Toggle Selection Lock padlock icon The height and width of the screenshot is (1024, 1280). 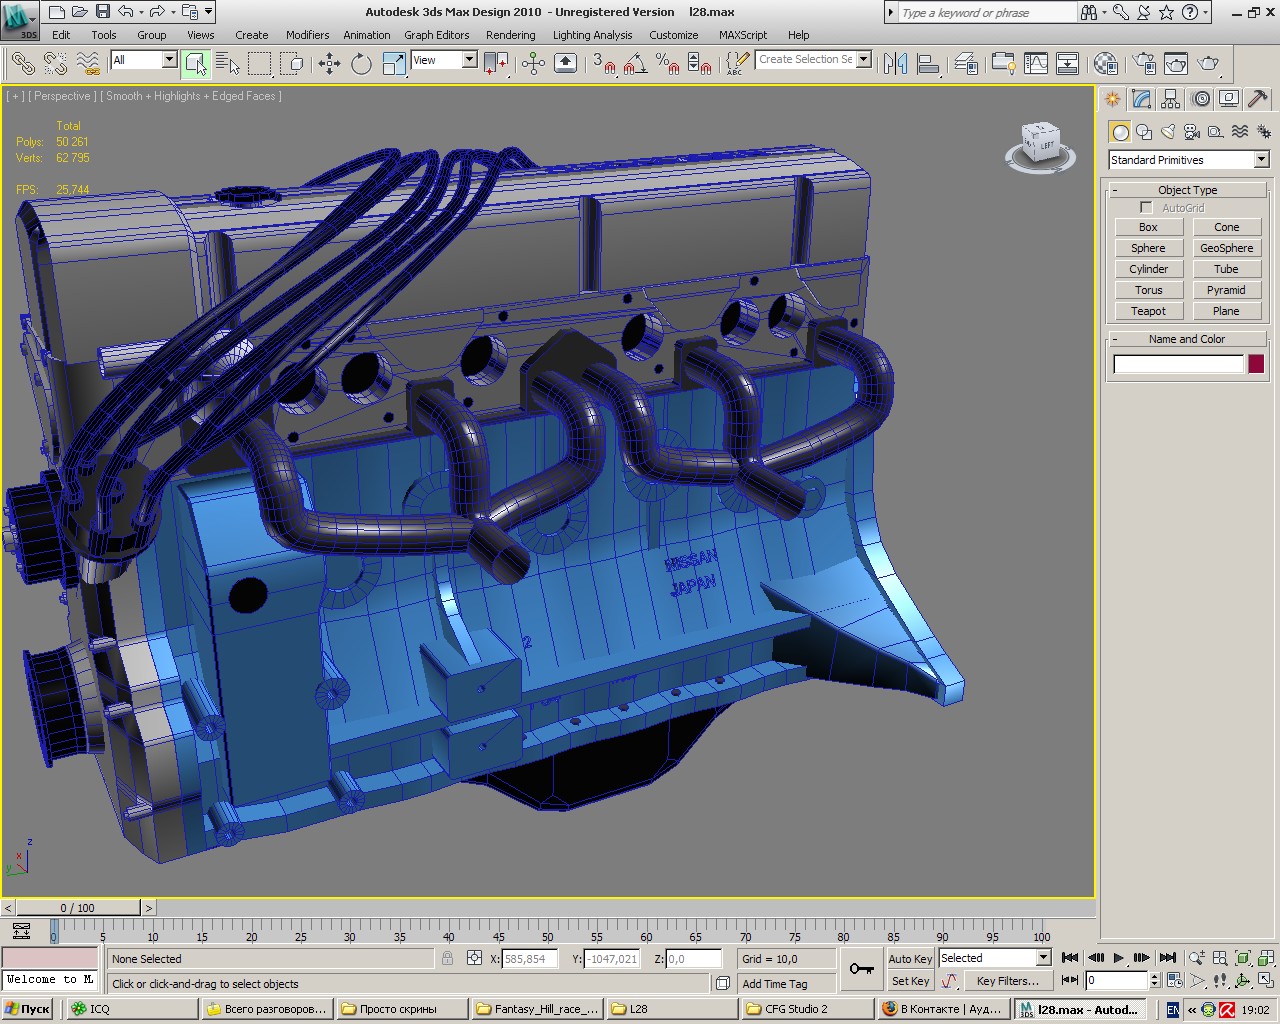click(x=447, y=958)
